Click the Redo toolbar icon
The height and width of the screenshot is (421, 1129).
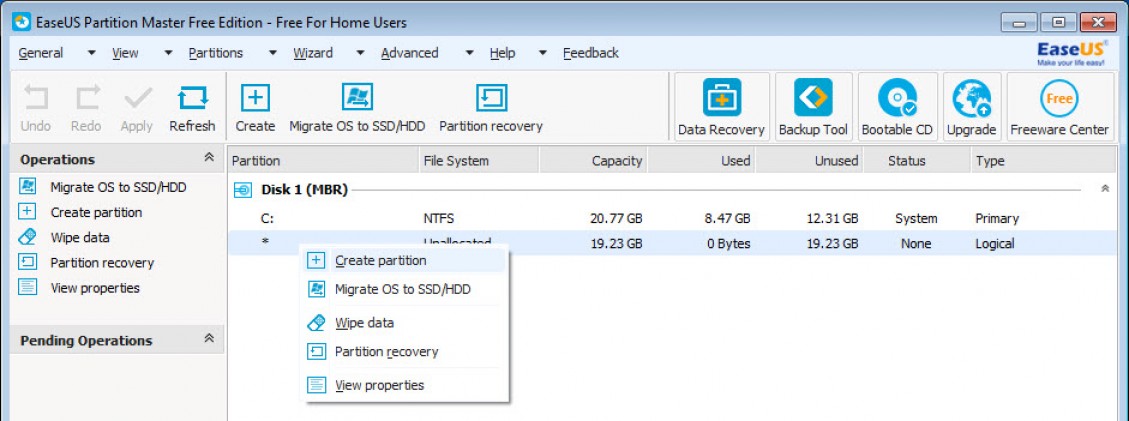87,98
